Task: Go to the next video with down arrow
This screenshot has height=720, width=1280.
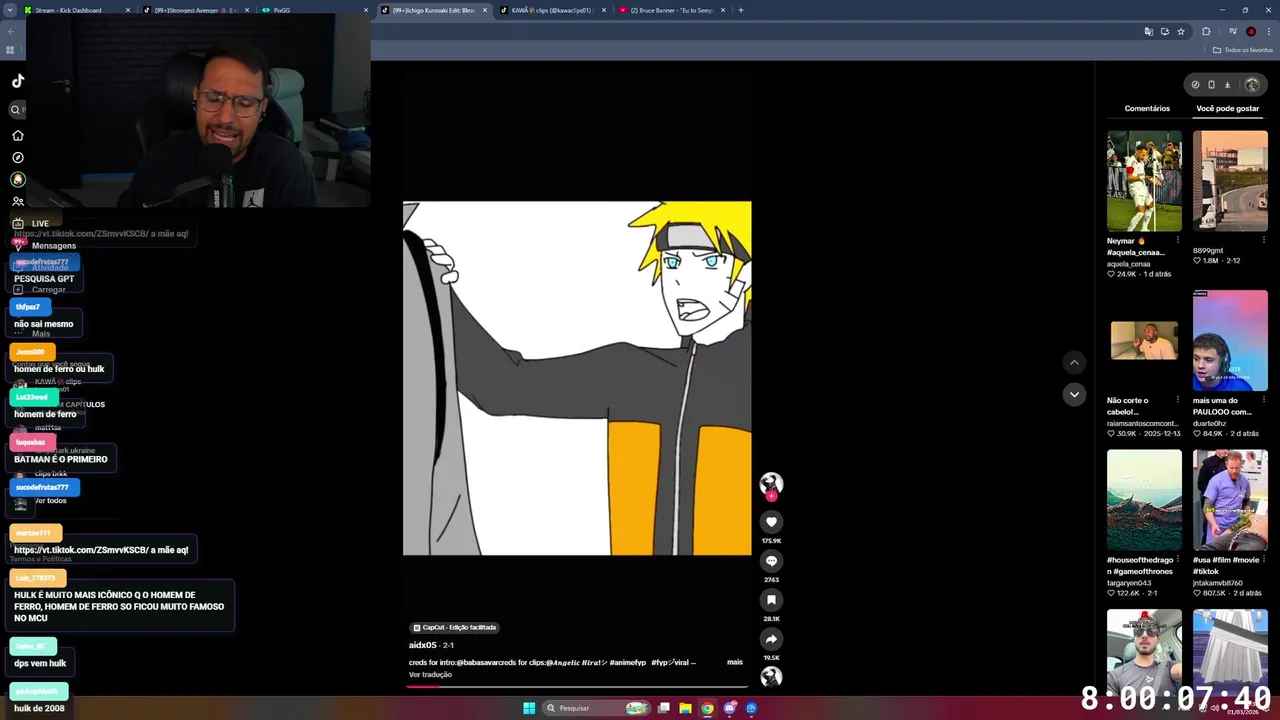Action: [1074, 394]
